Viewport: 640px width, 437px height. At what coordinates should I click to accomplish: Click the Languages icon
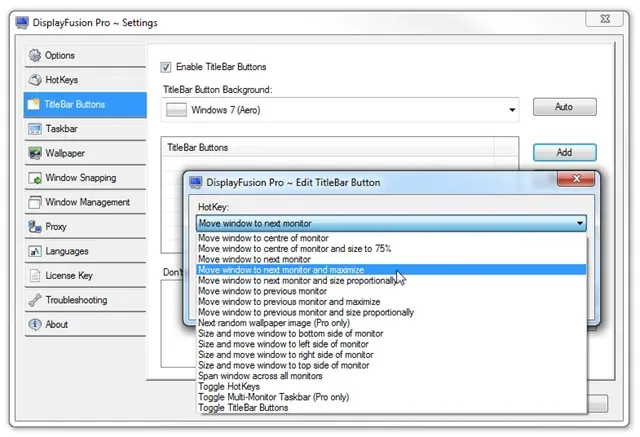click(35, 251)
